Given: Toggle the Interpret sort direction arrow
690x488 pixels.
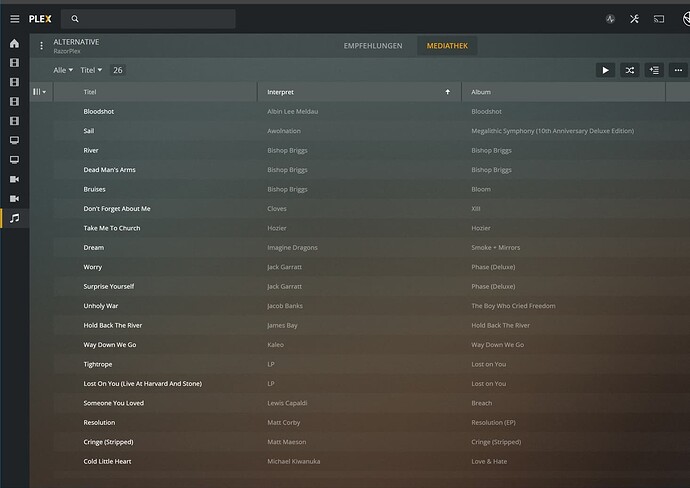Looking at the screenshot, I should click(x=448, y=92).
